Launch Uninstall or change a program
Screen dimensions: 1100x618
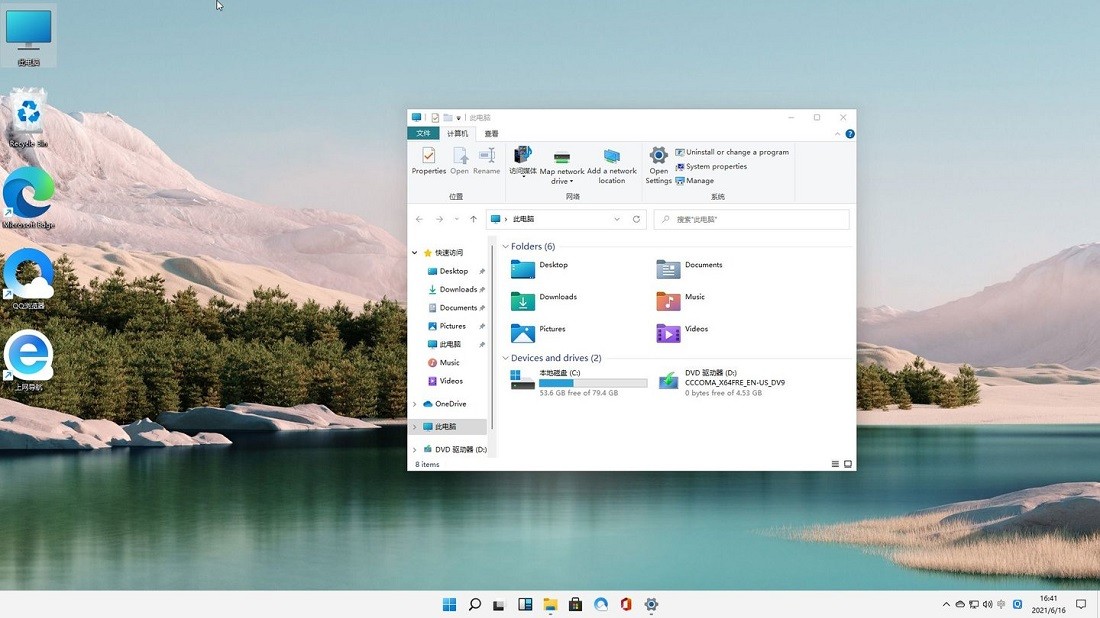(x=732, y=151)
